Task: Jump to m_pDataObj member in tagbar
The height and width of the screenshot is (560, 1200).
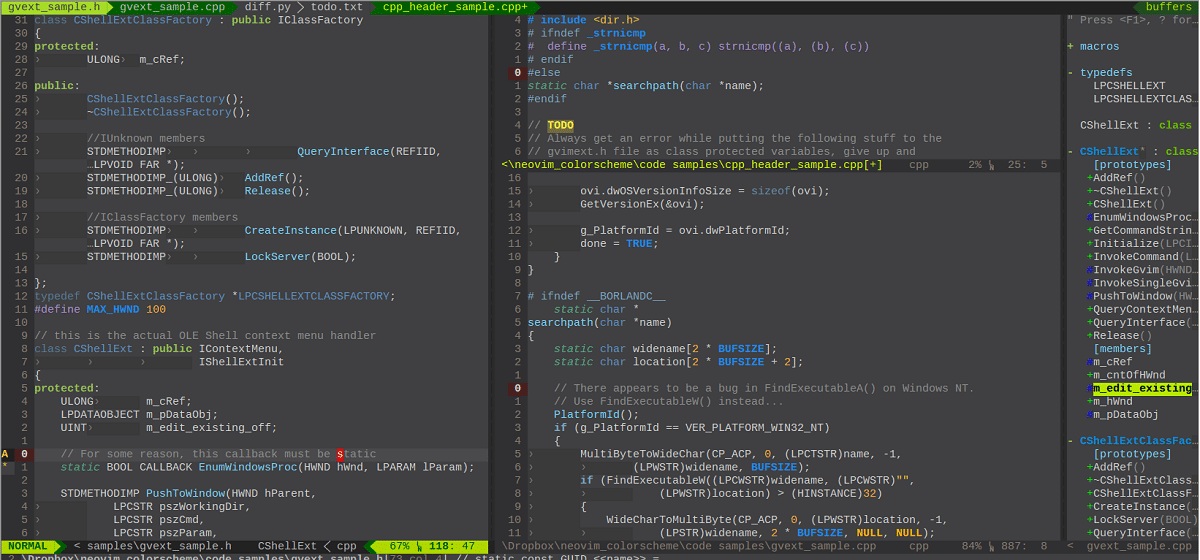Action: point(1122,414)
